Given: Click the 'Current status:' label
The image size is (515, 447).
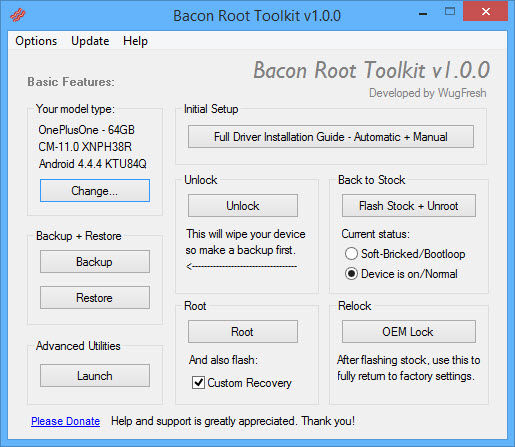Looking at the screenshot, I should coord(376,234).
